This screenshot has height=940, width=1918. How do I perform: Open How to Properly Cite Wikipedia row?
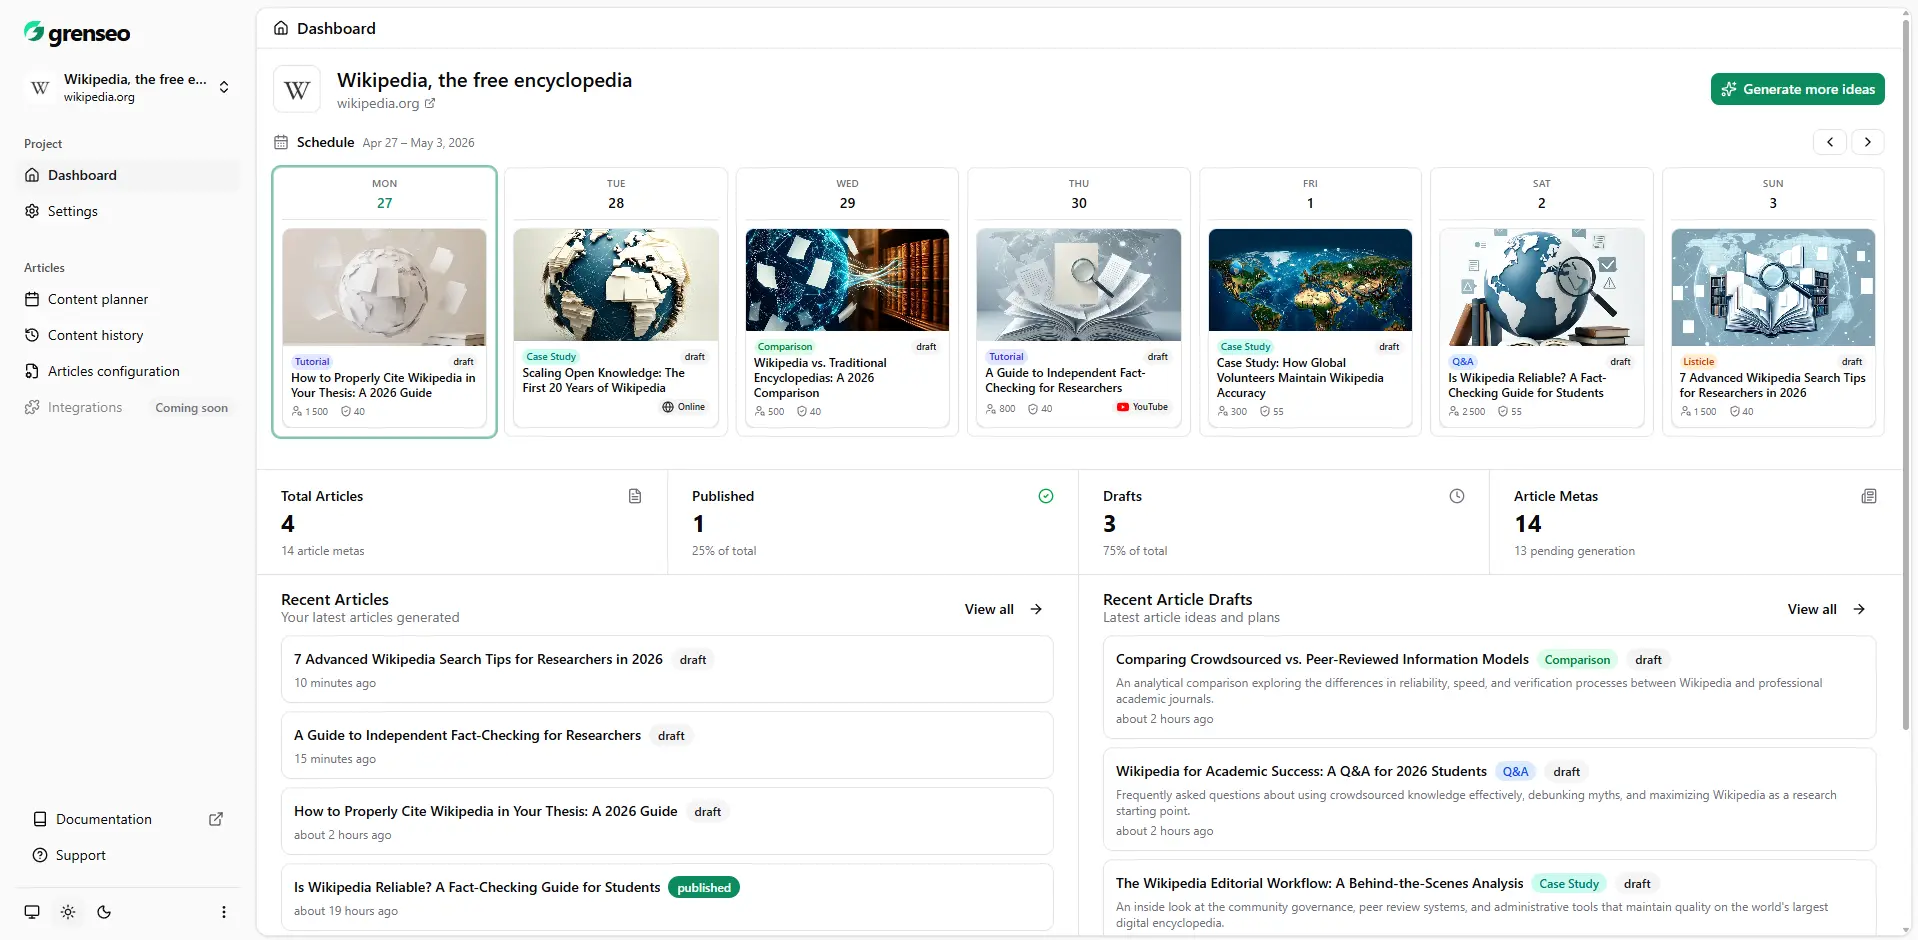(667, 822)
